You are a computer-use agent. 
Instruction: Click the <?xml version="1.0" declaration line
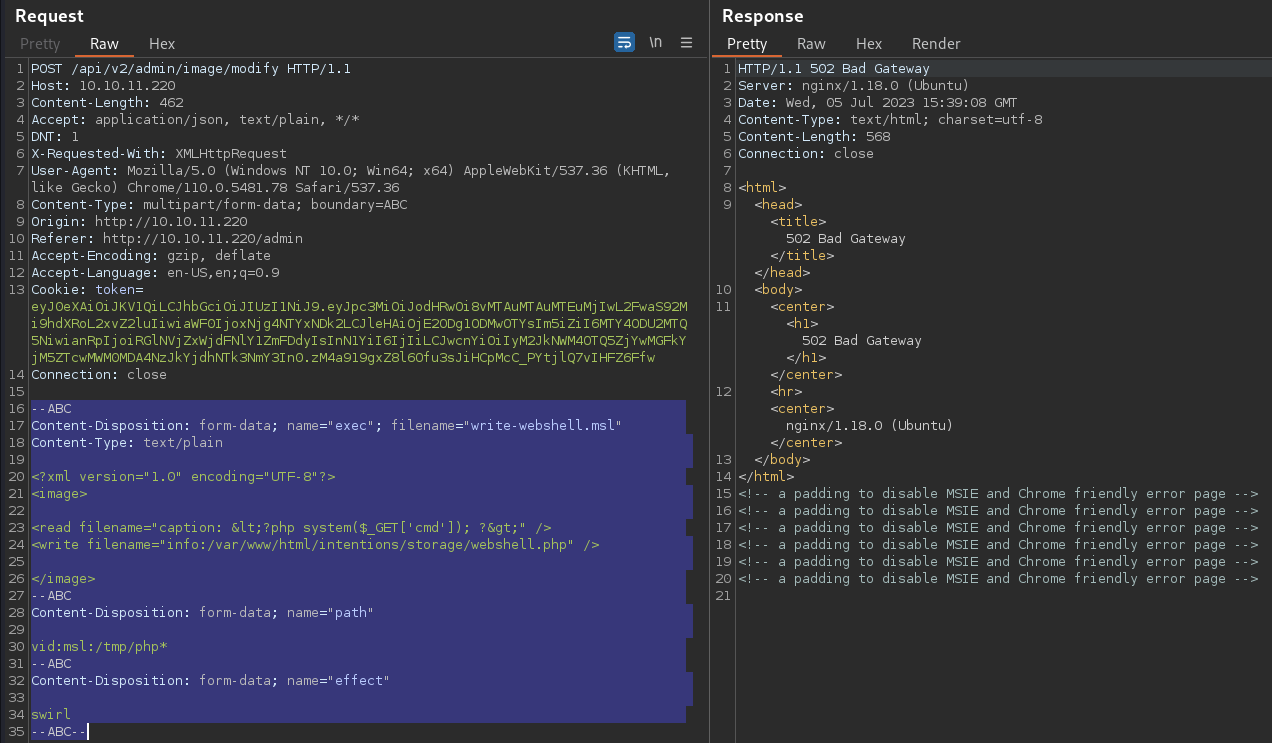pyautogui.click(x=183, y=477)
